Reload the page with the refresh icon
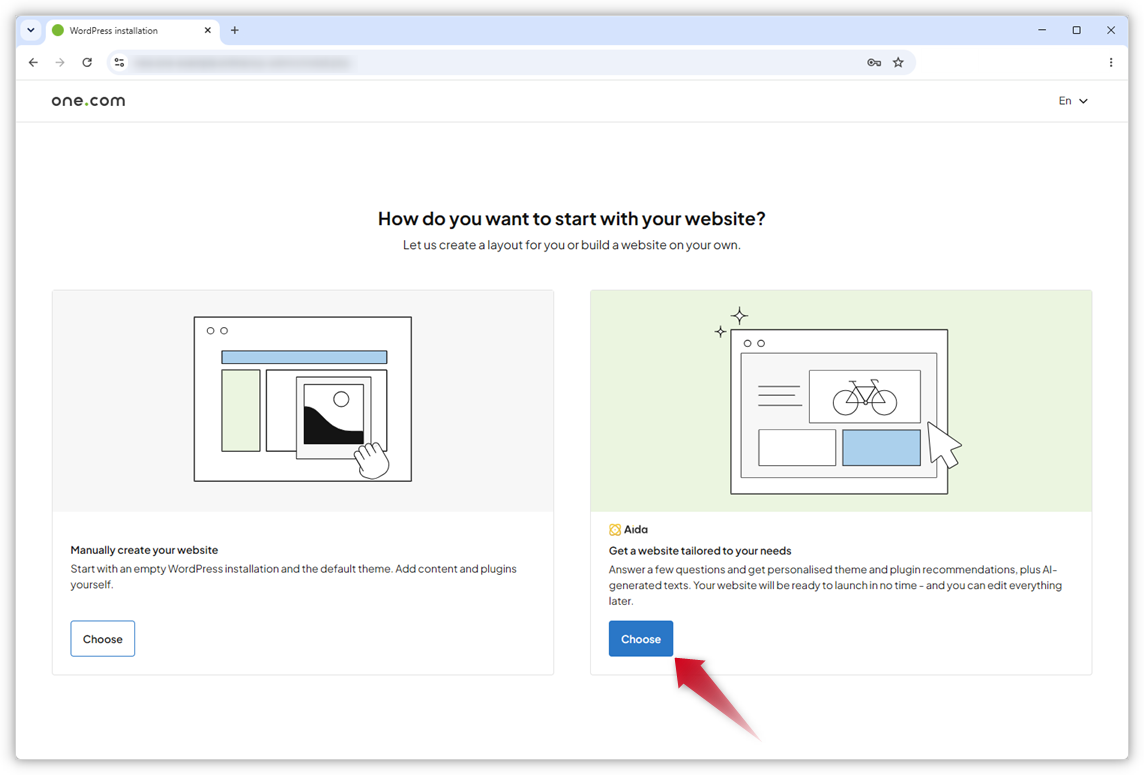Image resolution: width=1144 pixels, height=775 pixels. click(x=87, y=63)
